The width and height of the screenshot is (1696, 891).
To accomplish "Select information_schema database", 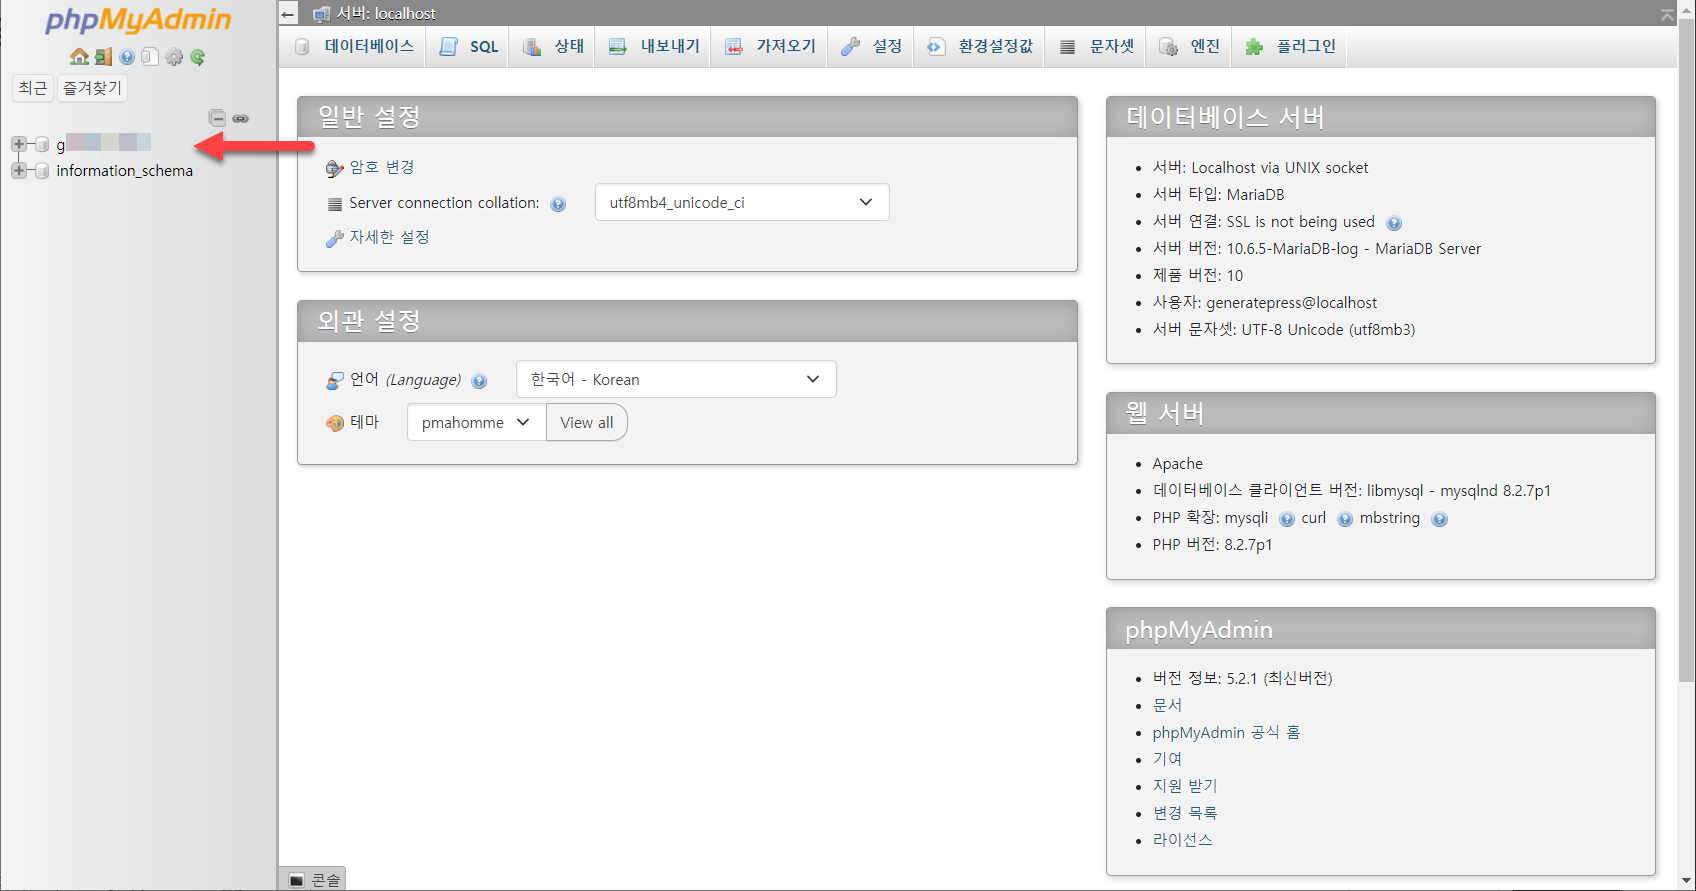I will coord(124,171).
